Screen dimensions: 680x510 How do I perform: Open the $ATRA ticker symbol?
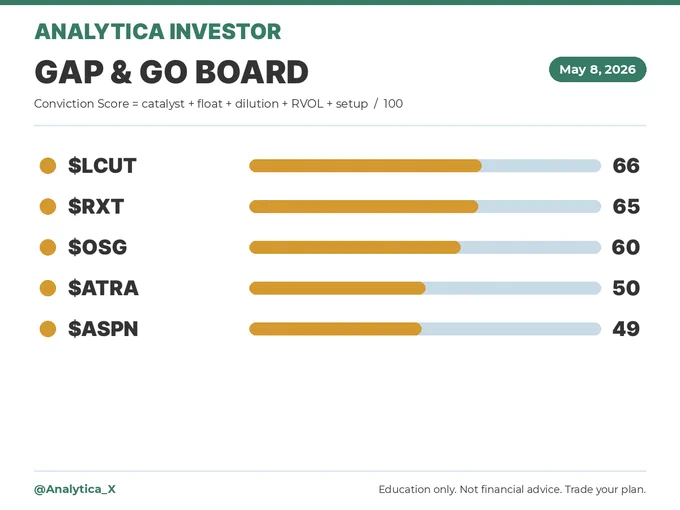[103, 288]
